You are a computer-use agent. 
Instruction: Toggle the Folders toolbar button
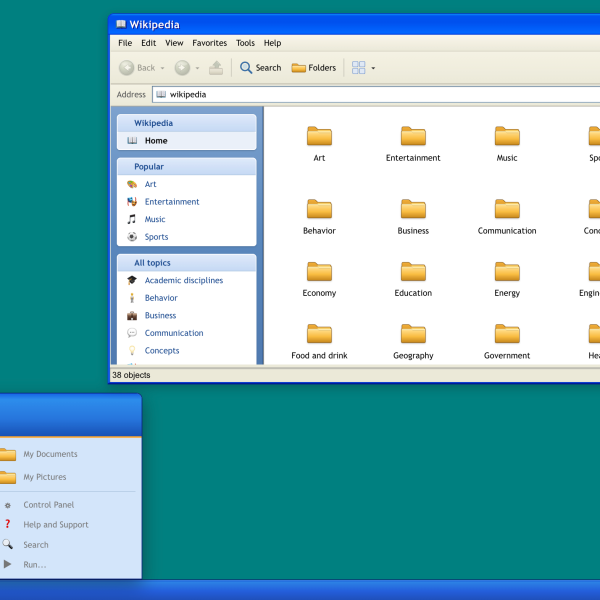coord(314,68)
